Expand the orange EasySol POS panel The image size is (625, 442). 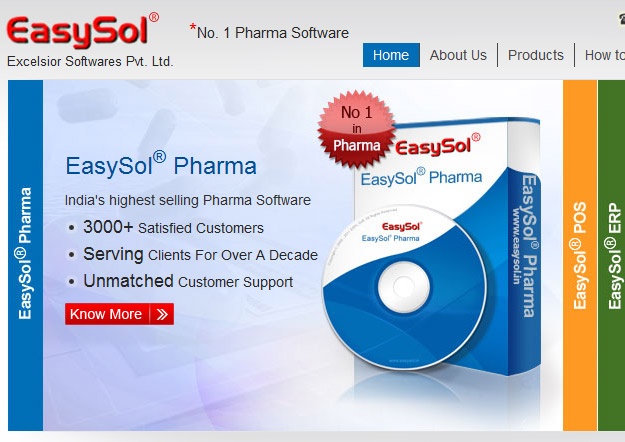pyautogui.click(x=580, y=255)
